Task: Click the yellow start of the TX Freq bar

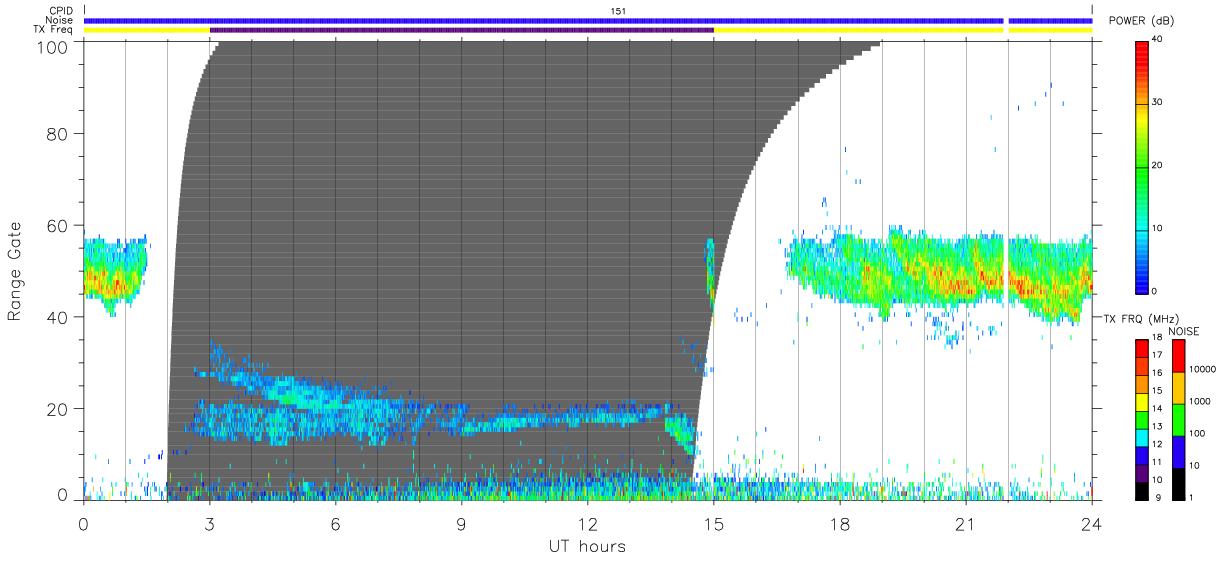Action: [x=146, y=30]
